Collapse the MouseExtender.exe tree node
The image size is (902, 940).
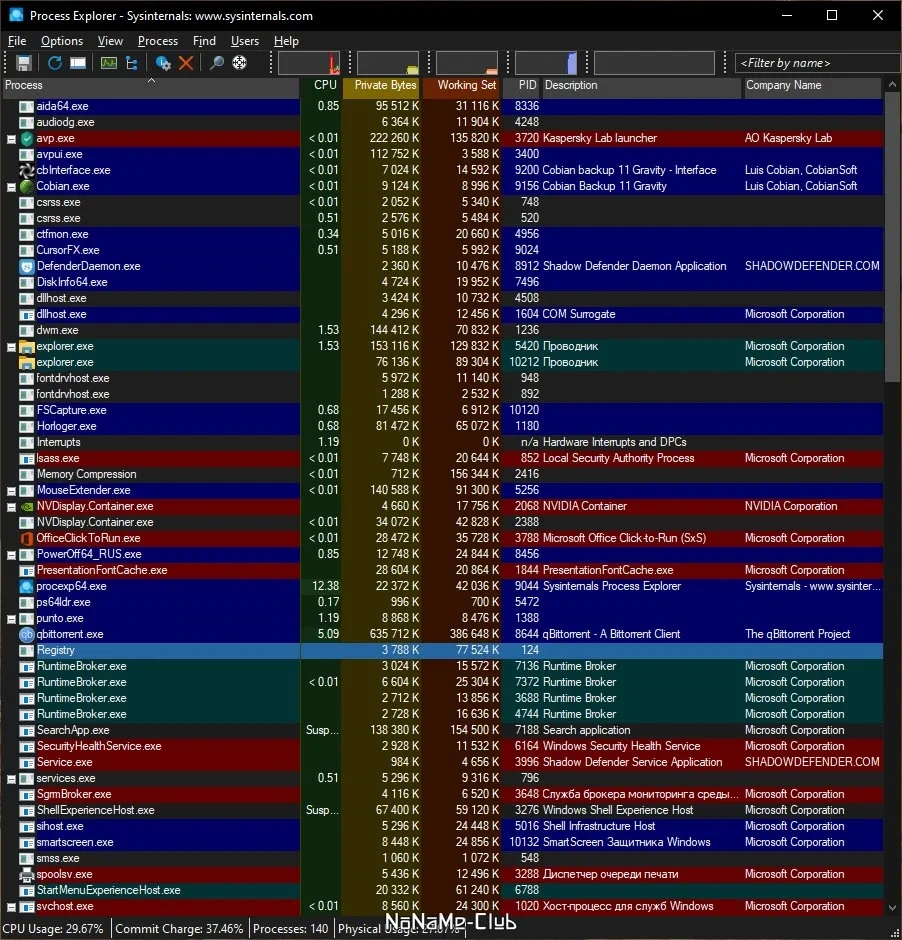[11, 491]
